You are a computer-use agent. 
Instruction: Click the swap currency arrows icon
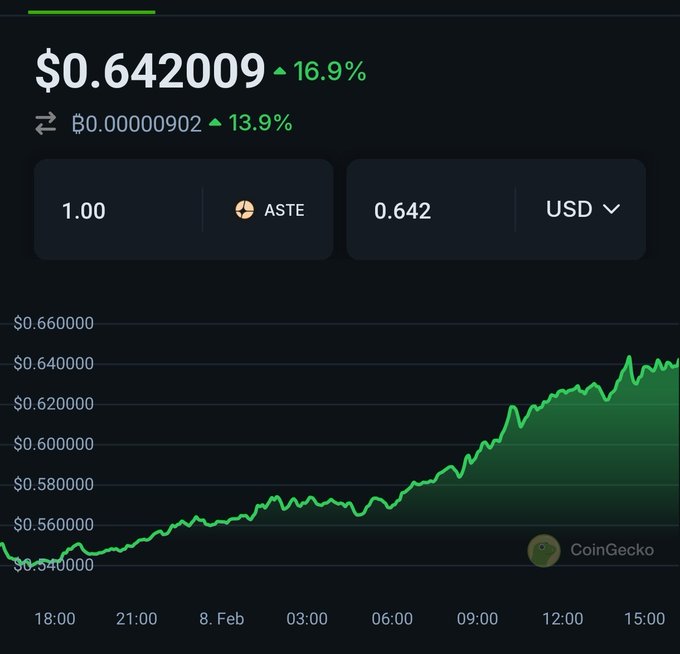[x=46, y=124]
